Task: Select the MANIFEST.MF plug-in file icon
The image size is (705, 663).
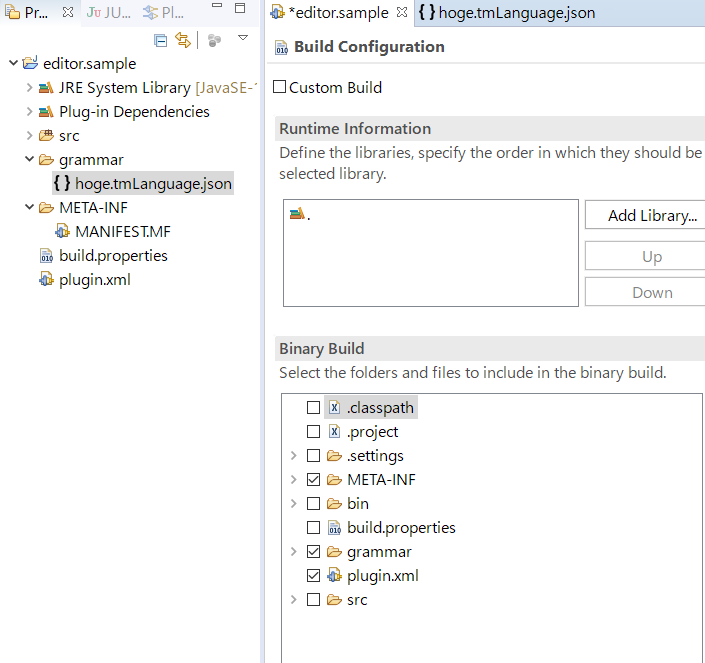Action: coord(62,231)
